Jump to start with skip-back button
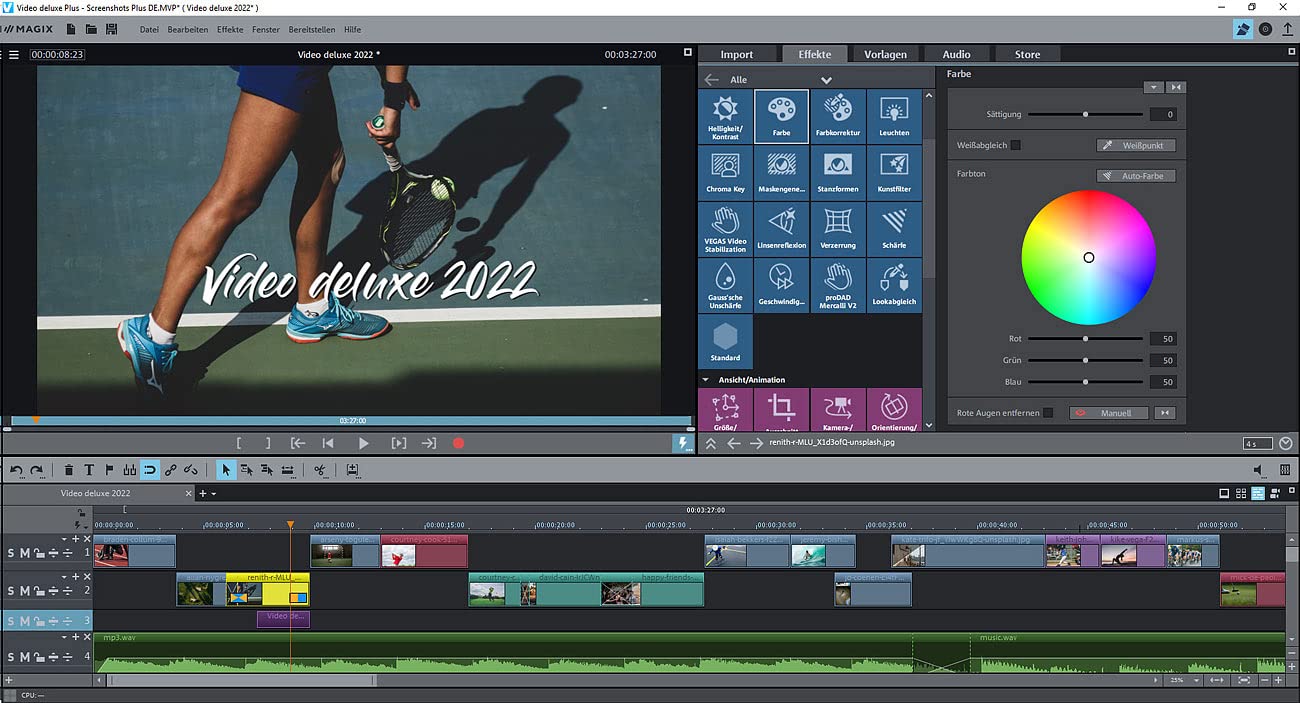The width and height of the screenshot is (1300, 703). click(x=327, y=443)
